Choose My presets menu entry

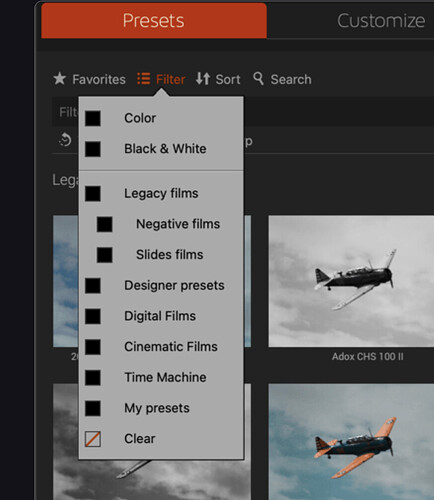(157, 408)
